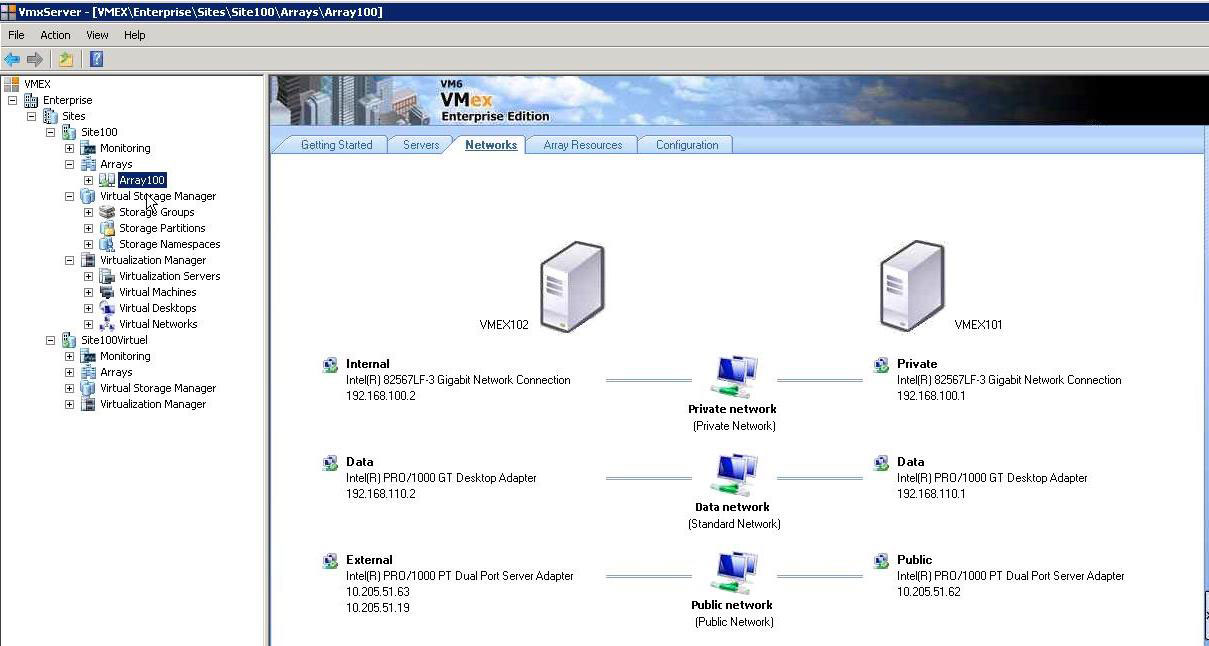This screenshot has height=646, width=1209.
Task: Switch to the Array Resources tab
Action: [582, 145]
